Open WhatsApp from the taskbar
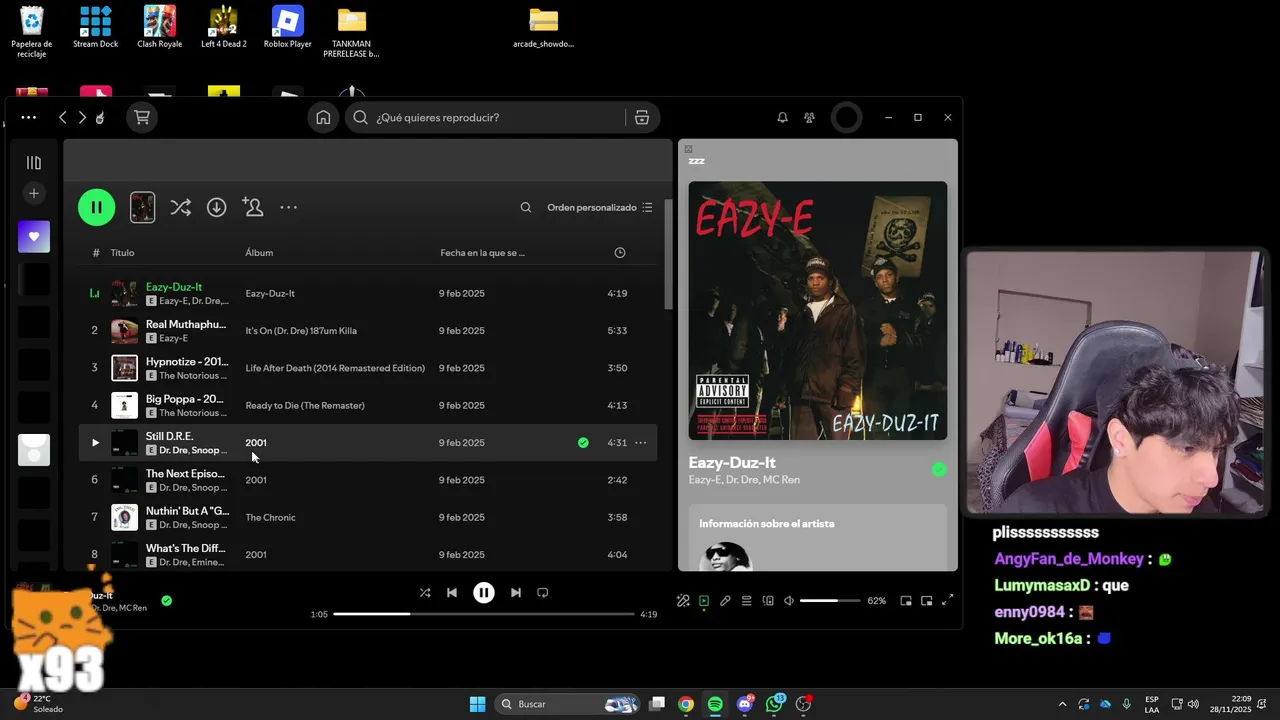Screen dimensions: 1280x720 [774, 704]
